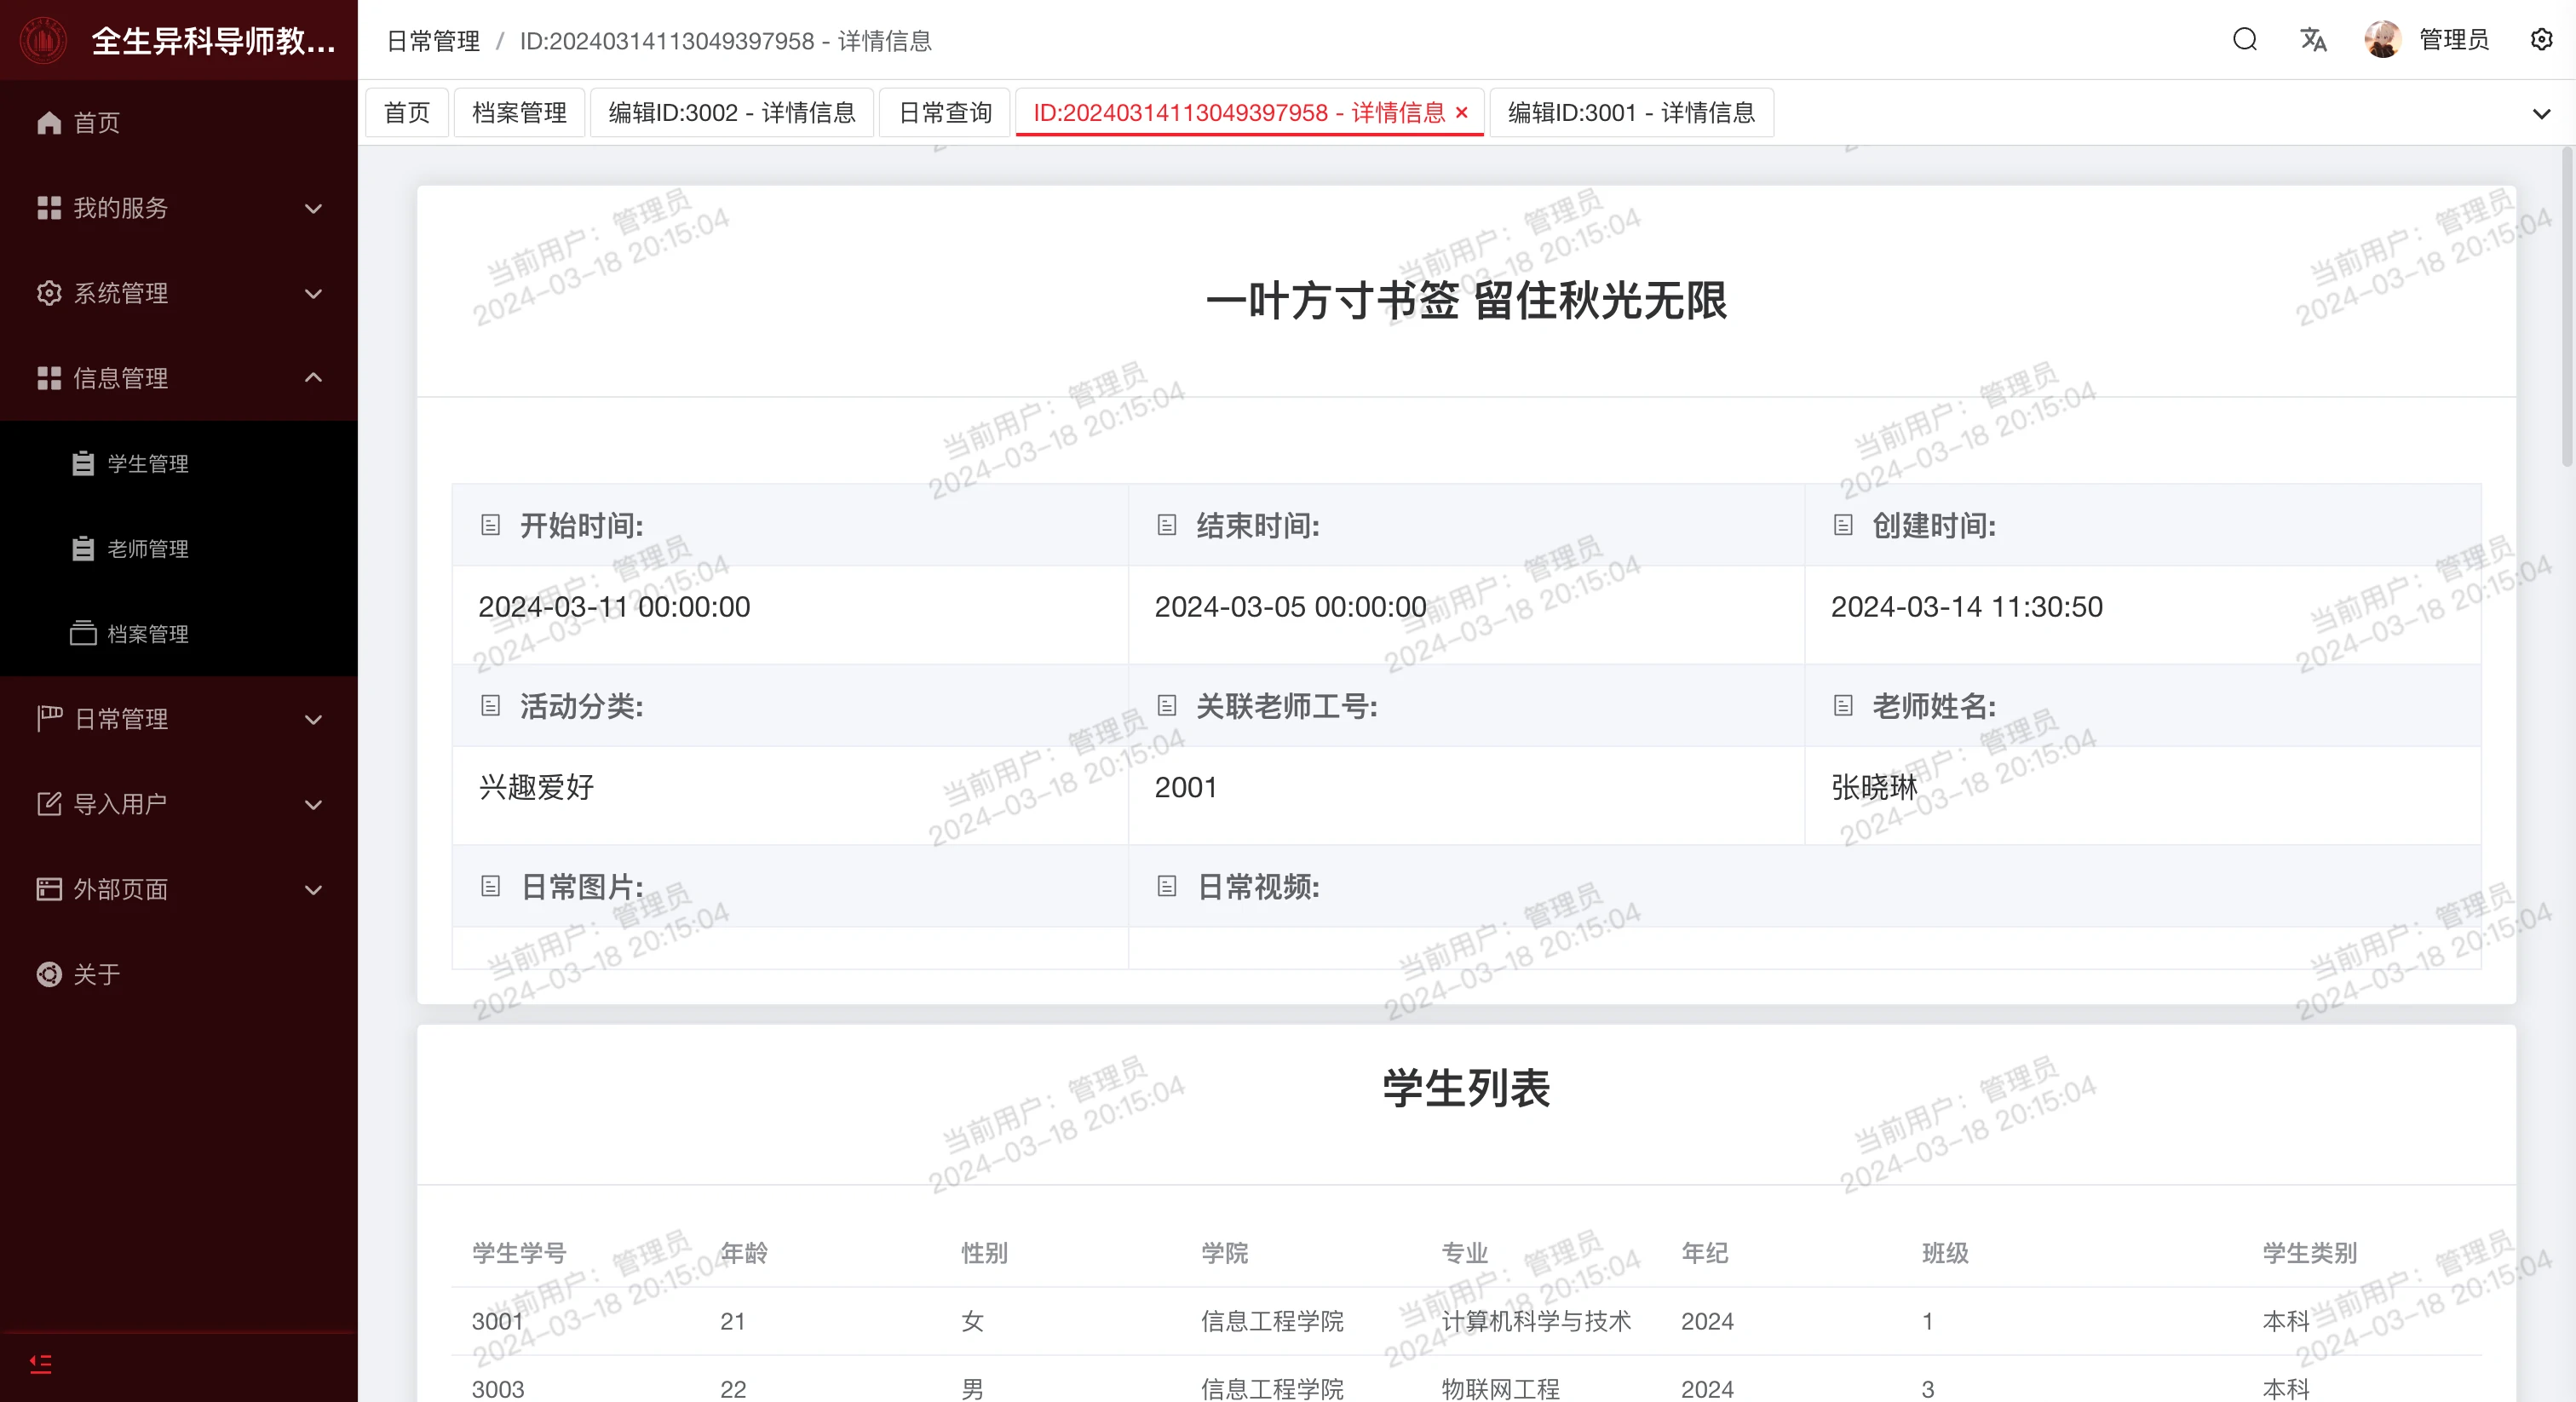2576x1402 pixels.
Task: Open 学生管理 in the sidebar
Action: point(148,464)
